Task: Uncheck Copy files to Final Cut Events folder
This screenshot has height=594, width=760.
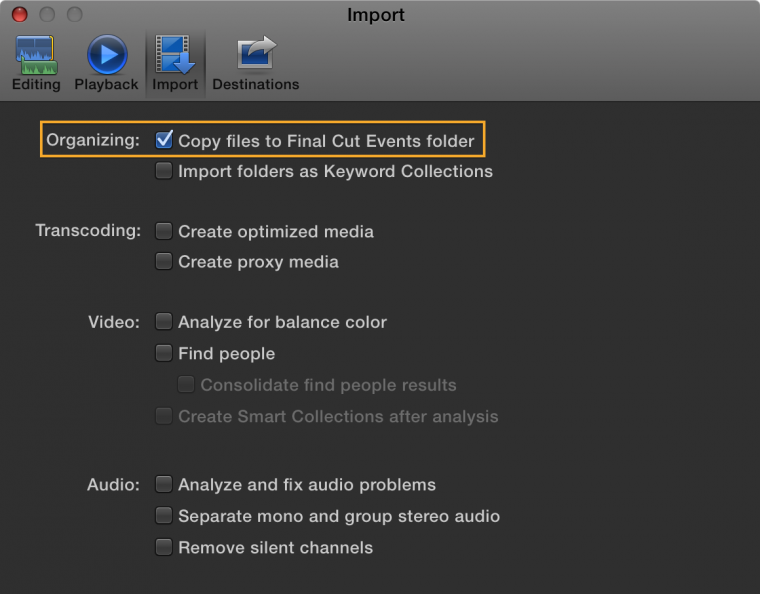Action: click(164, 140)
